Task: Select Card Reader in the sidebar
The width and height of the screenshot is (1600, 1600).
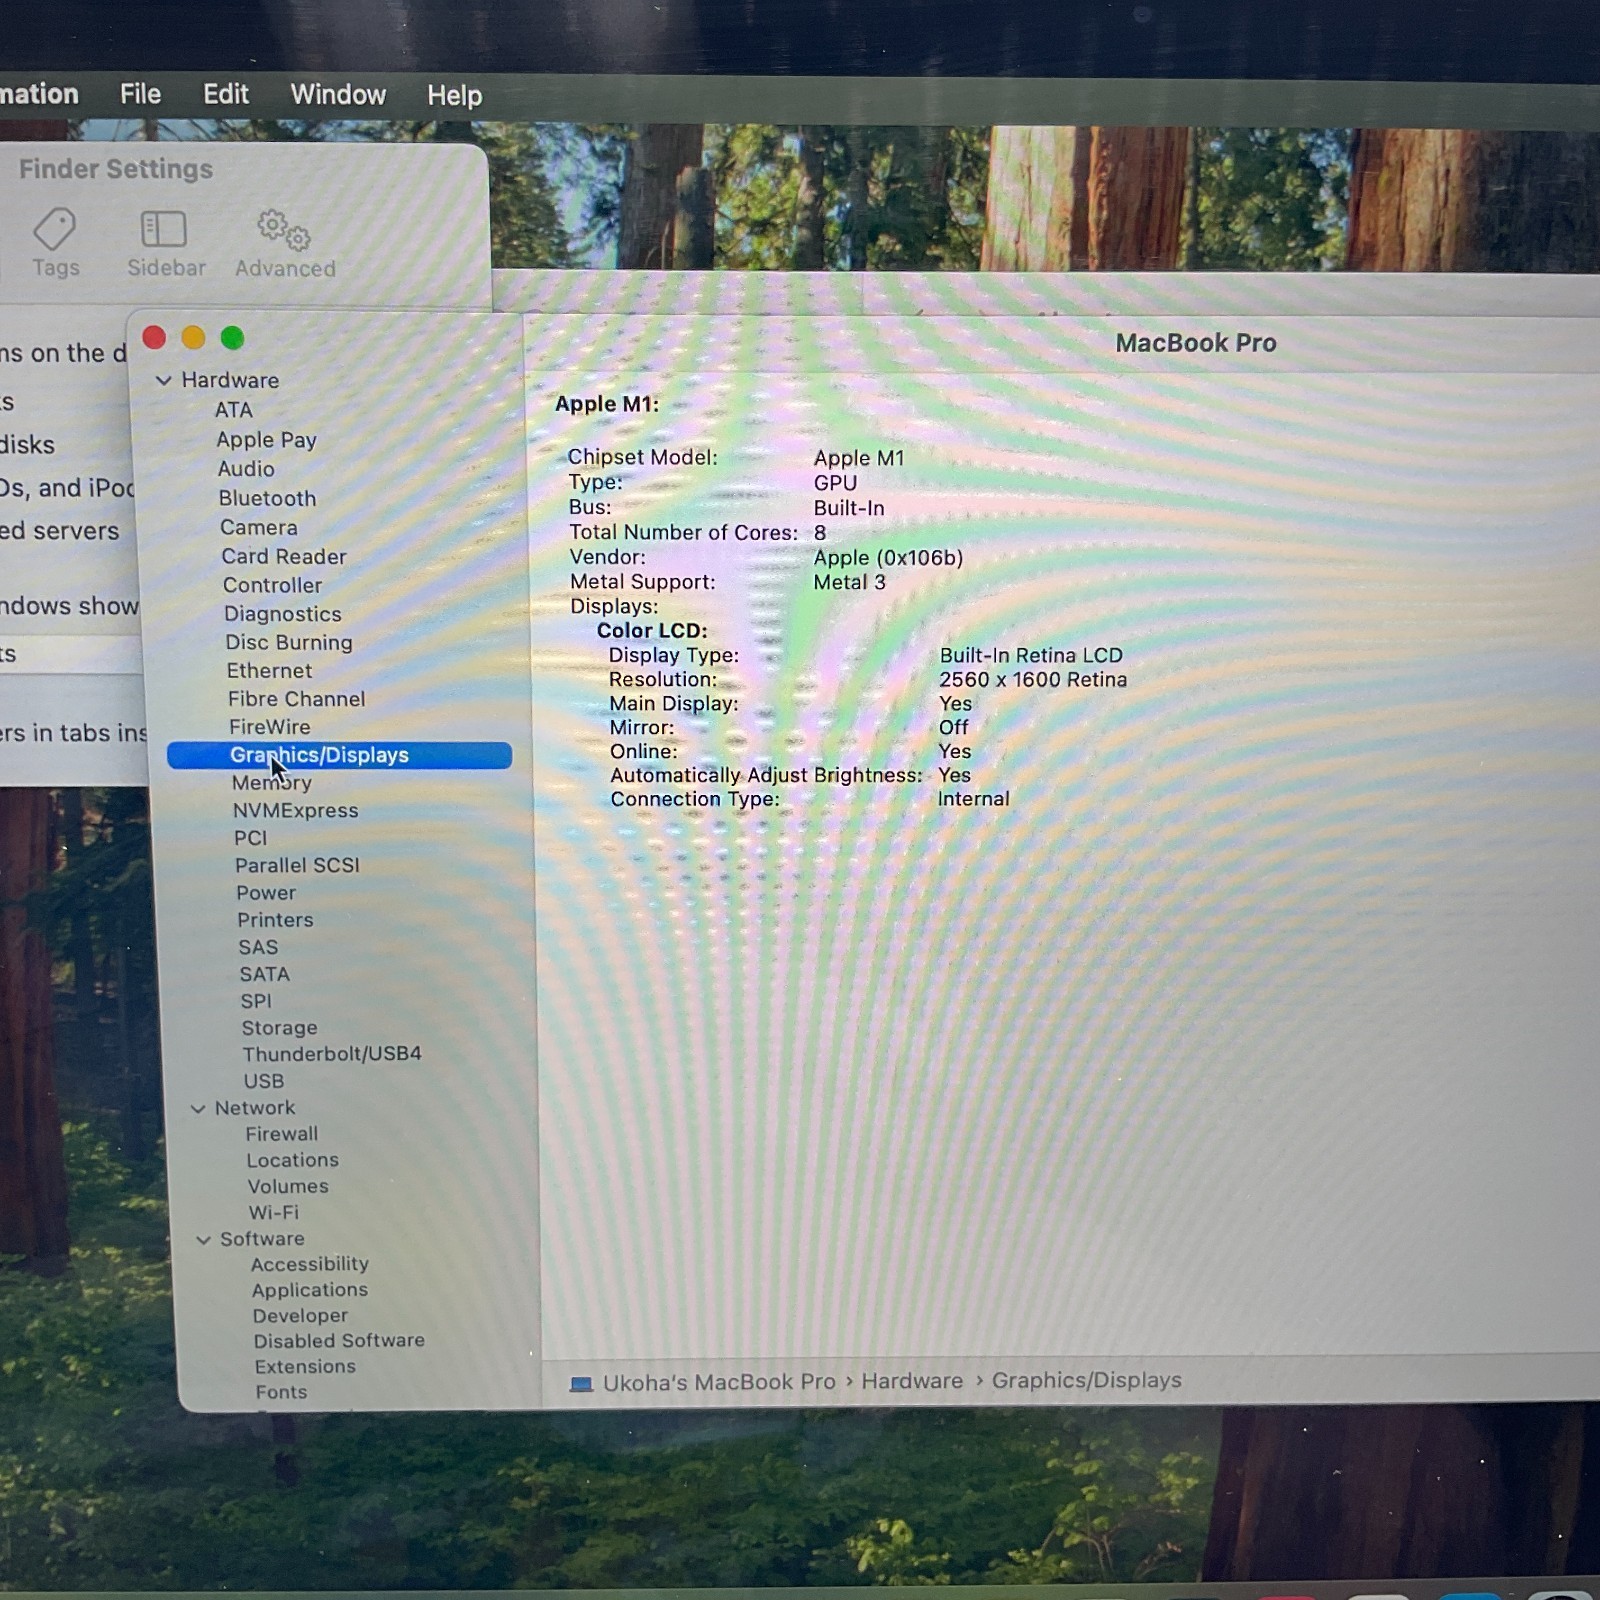Action: [x=284, y=556]
